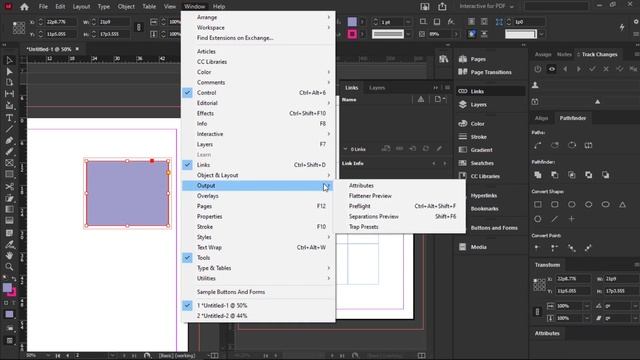Expand the Interactive submenu
640x360 pixels.
[x=258, y=134]
